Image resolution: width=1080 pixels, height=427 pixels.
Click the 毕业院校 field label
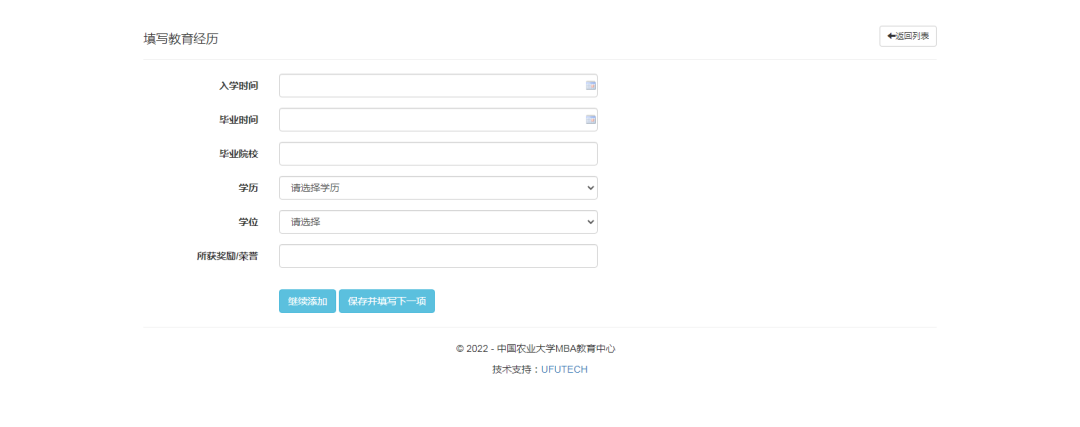pos(238,154)
